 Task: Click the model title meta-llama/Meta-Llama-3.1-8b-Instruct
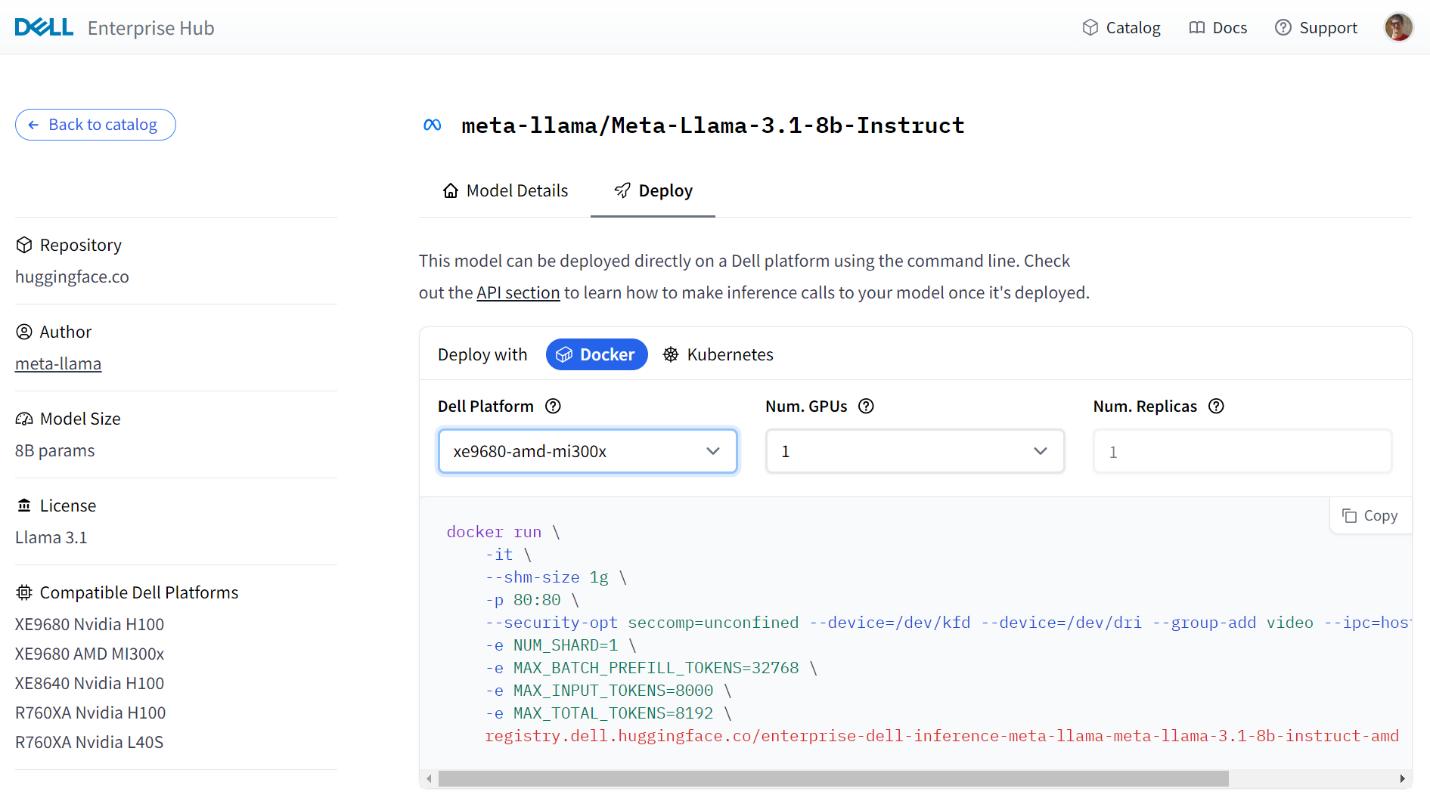(713, 125)
